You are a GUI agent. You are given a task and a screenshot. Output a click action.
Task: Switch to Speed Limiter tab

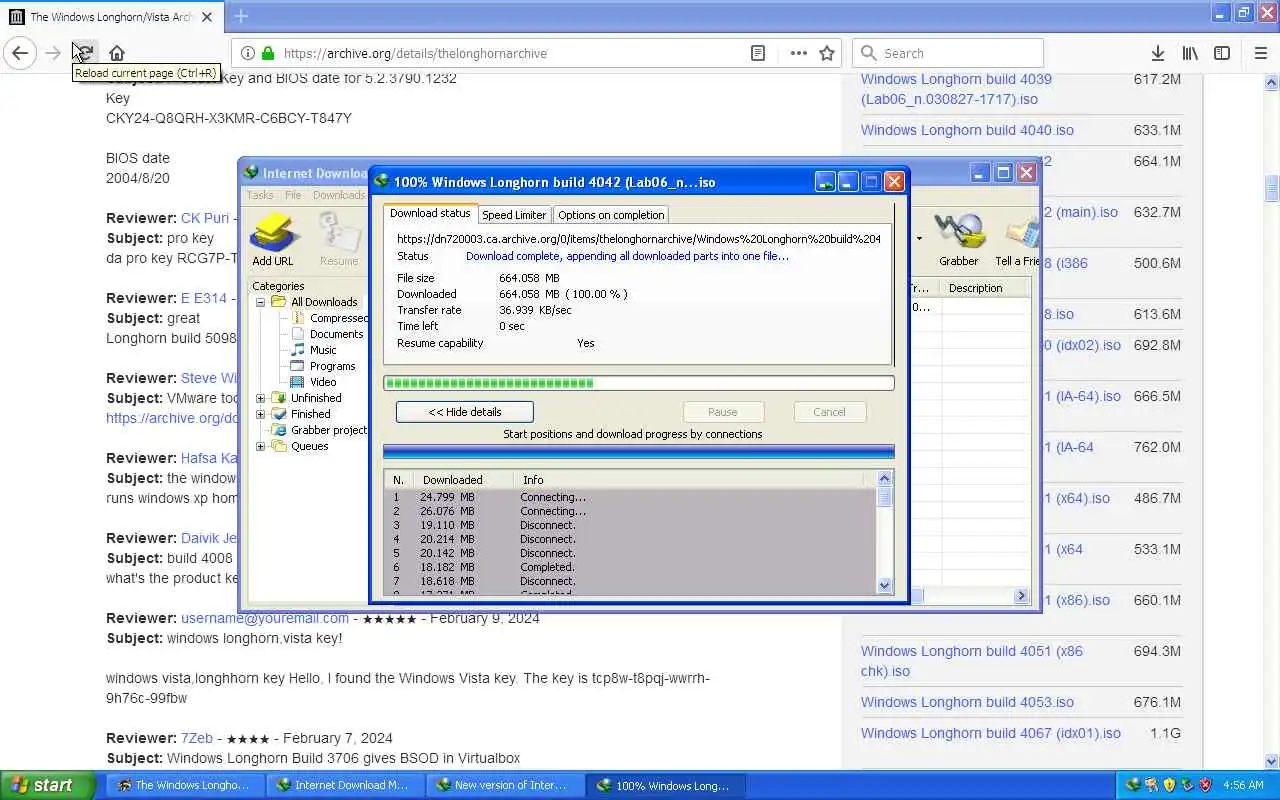pos(514,215)
